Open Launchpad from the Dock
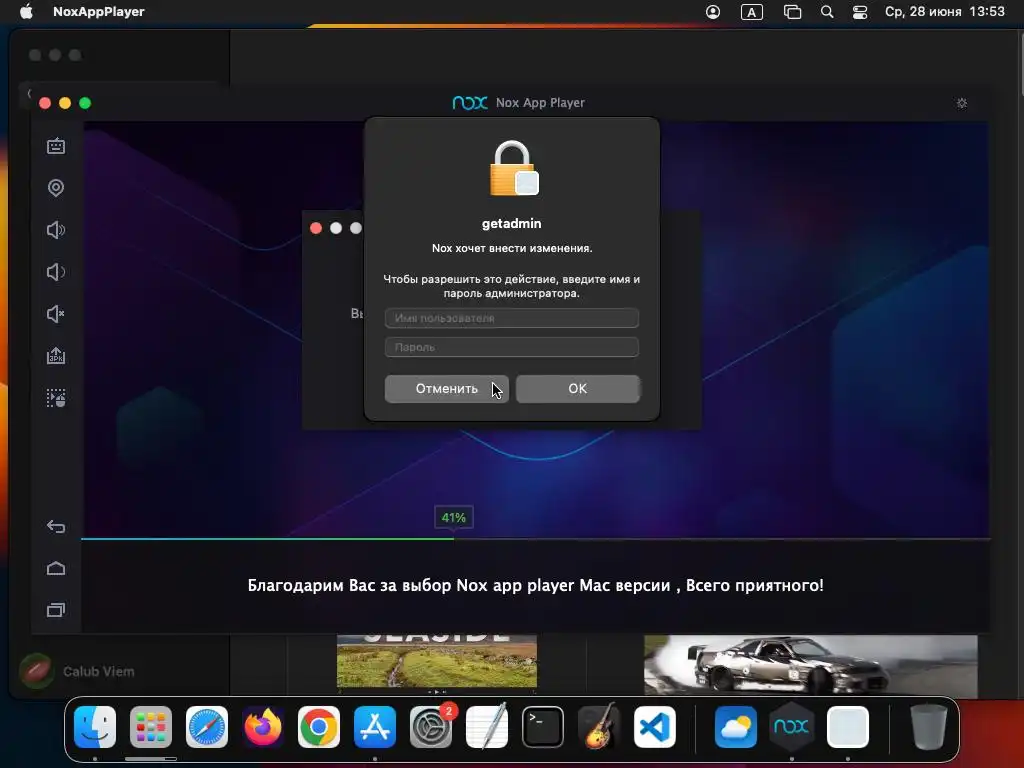Screen dimensions: 1024x768 point(151,727)
